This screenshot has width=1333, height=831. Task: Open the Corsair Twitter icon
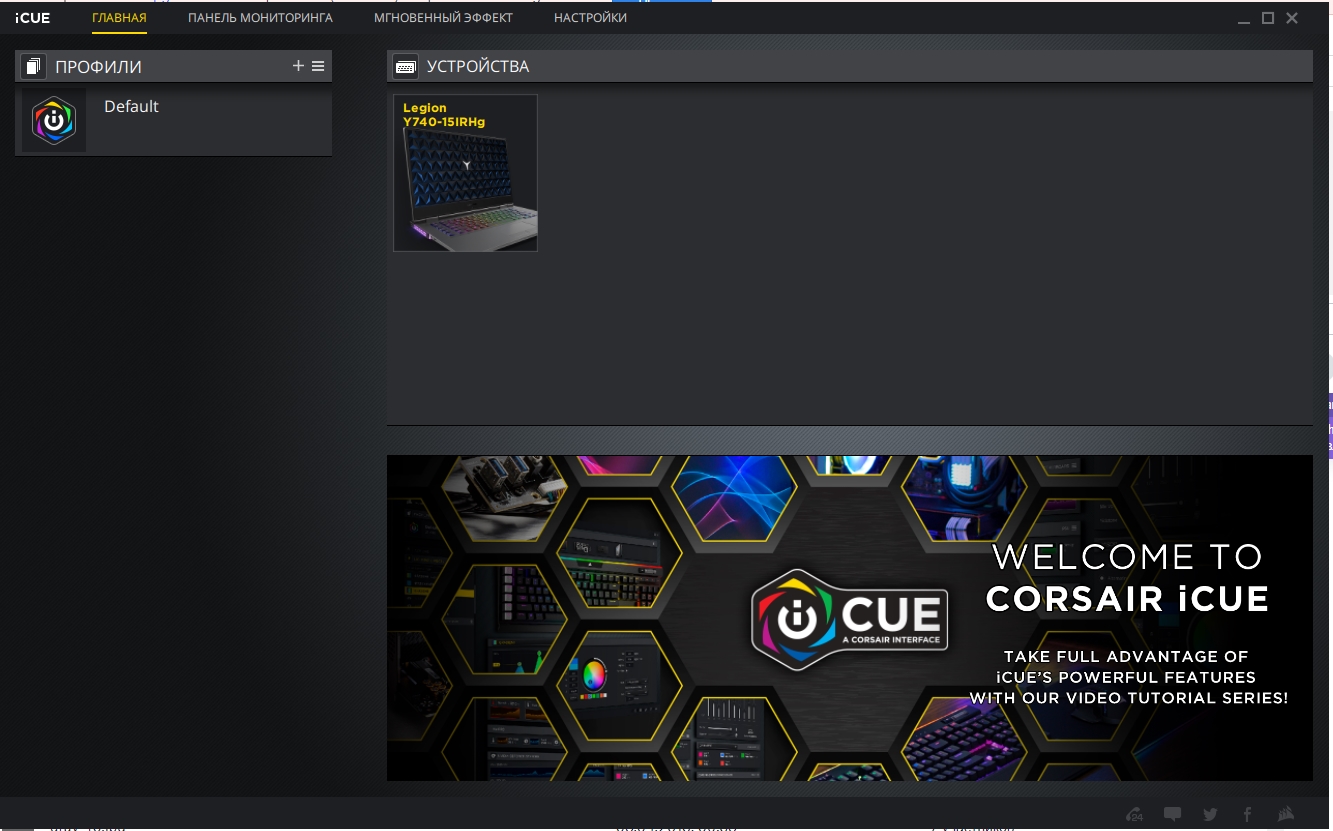(x=1210, y=814)
